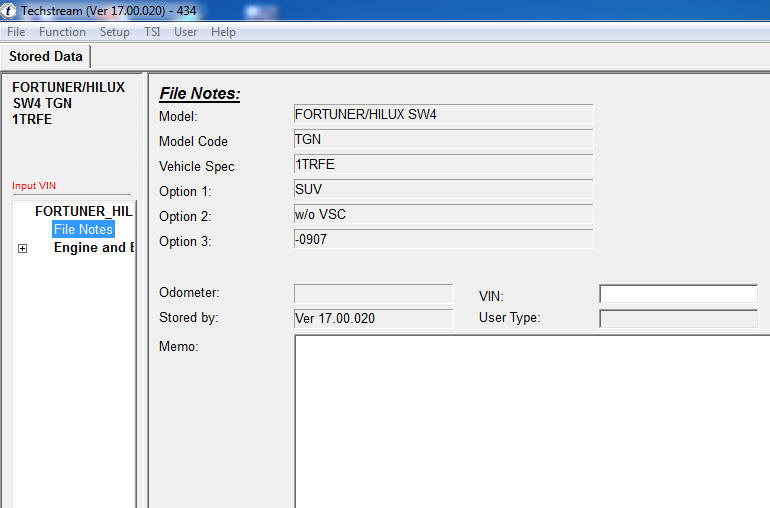Click the Model field showing FORTUNER/HILUX SW4
The width and height of the screenshot is (770, 508).
coord(443,114)
